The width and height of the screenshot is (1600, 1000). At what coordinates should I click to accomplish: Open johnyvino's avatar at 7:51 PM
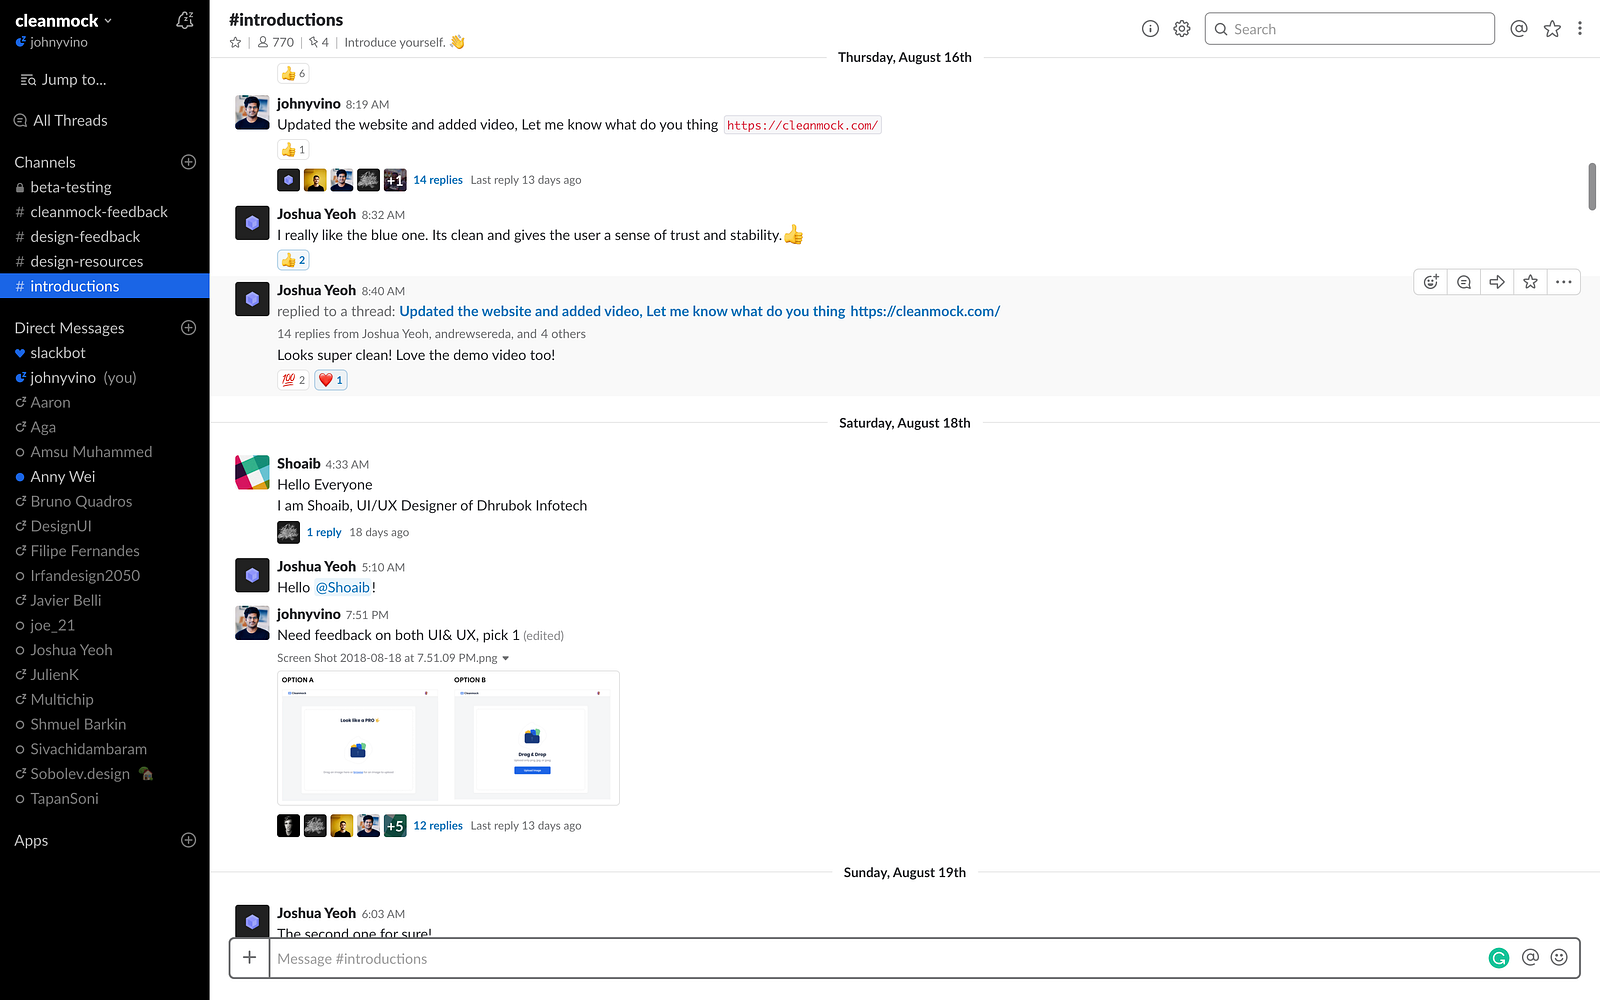click(252, 623)
